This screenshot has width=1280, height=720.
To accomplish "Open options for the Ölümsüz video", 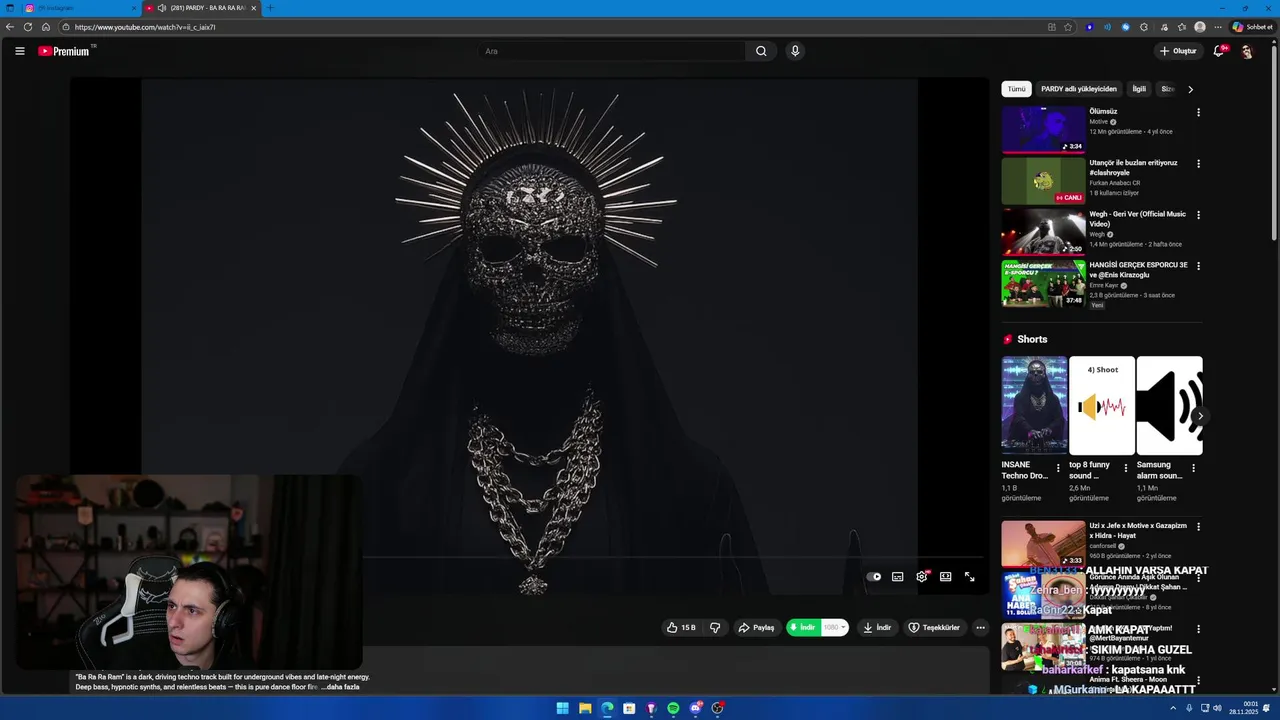I will (x=1198, y=112).
